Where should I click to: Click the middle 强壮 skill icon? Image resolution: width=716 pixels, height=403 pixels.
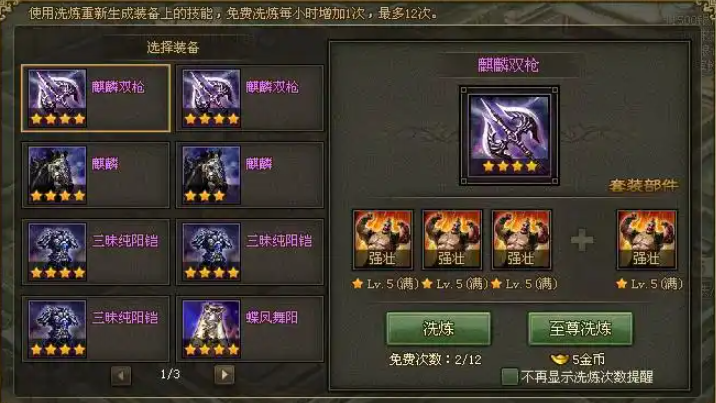pos(452,240)
